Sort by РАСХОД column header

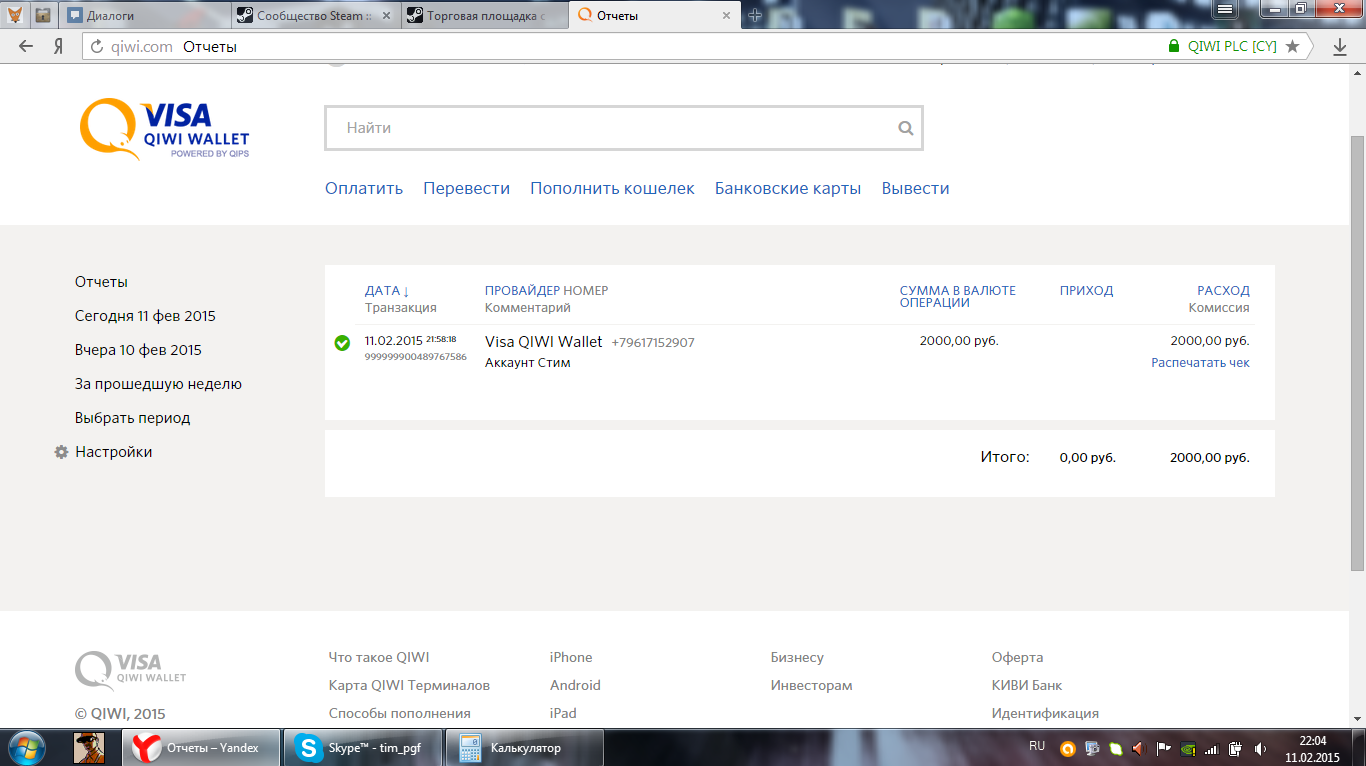[1223, 291]
